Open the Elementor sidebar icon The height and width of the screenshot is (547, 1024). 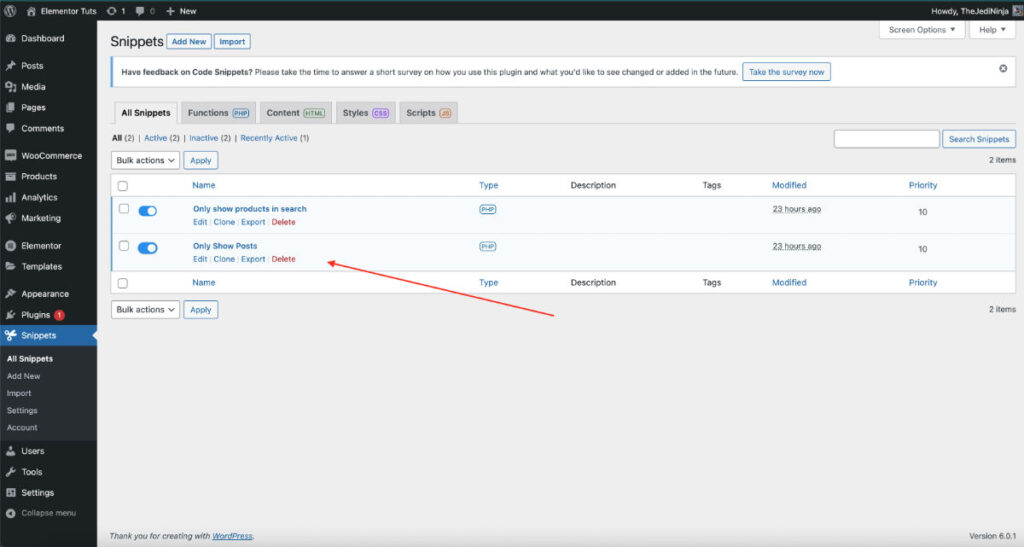pos(10,246)
